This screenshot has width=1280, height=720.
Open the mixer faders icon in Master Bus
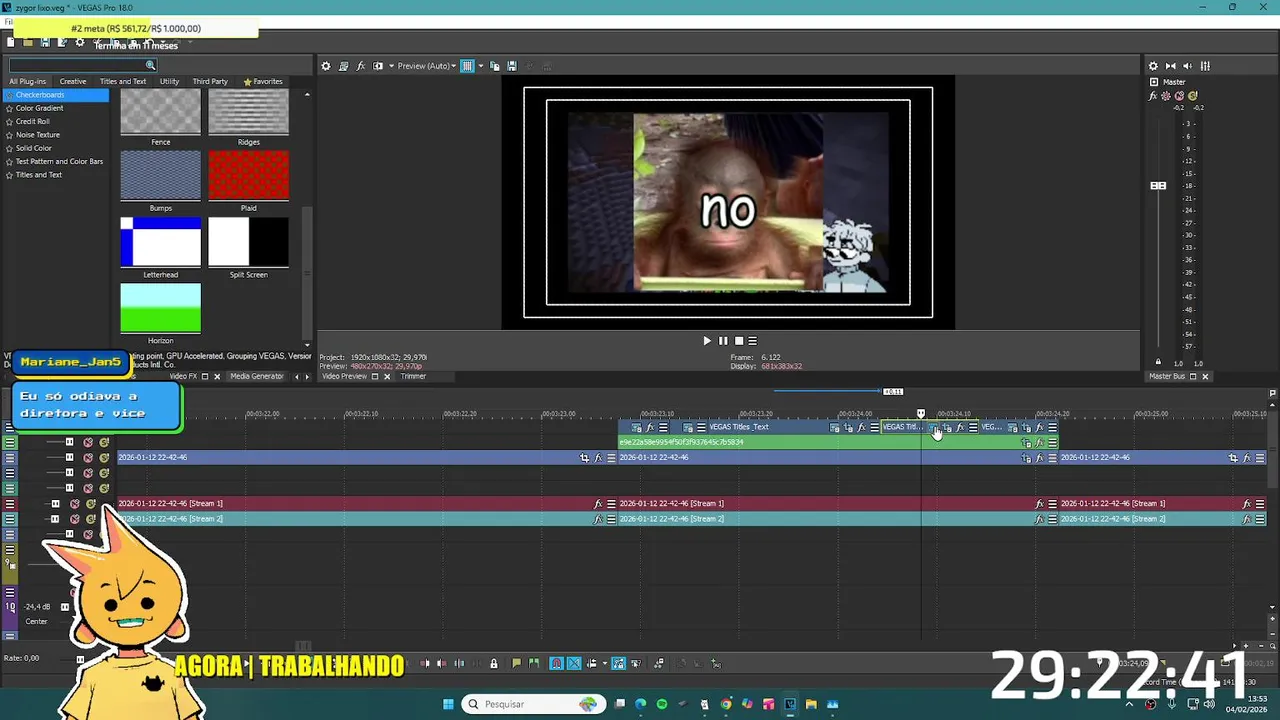coord(1205,66)
